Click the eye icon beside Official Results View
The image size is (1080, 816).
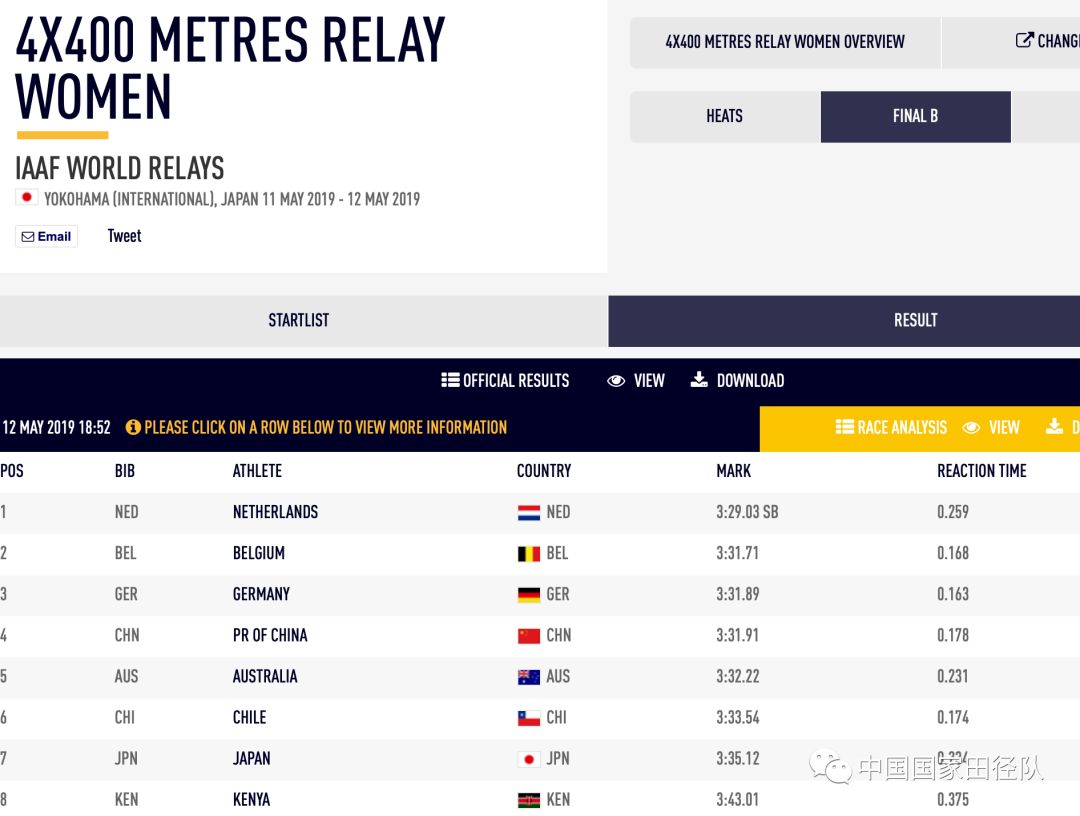pyautogui.click(x=616, y=381)
